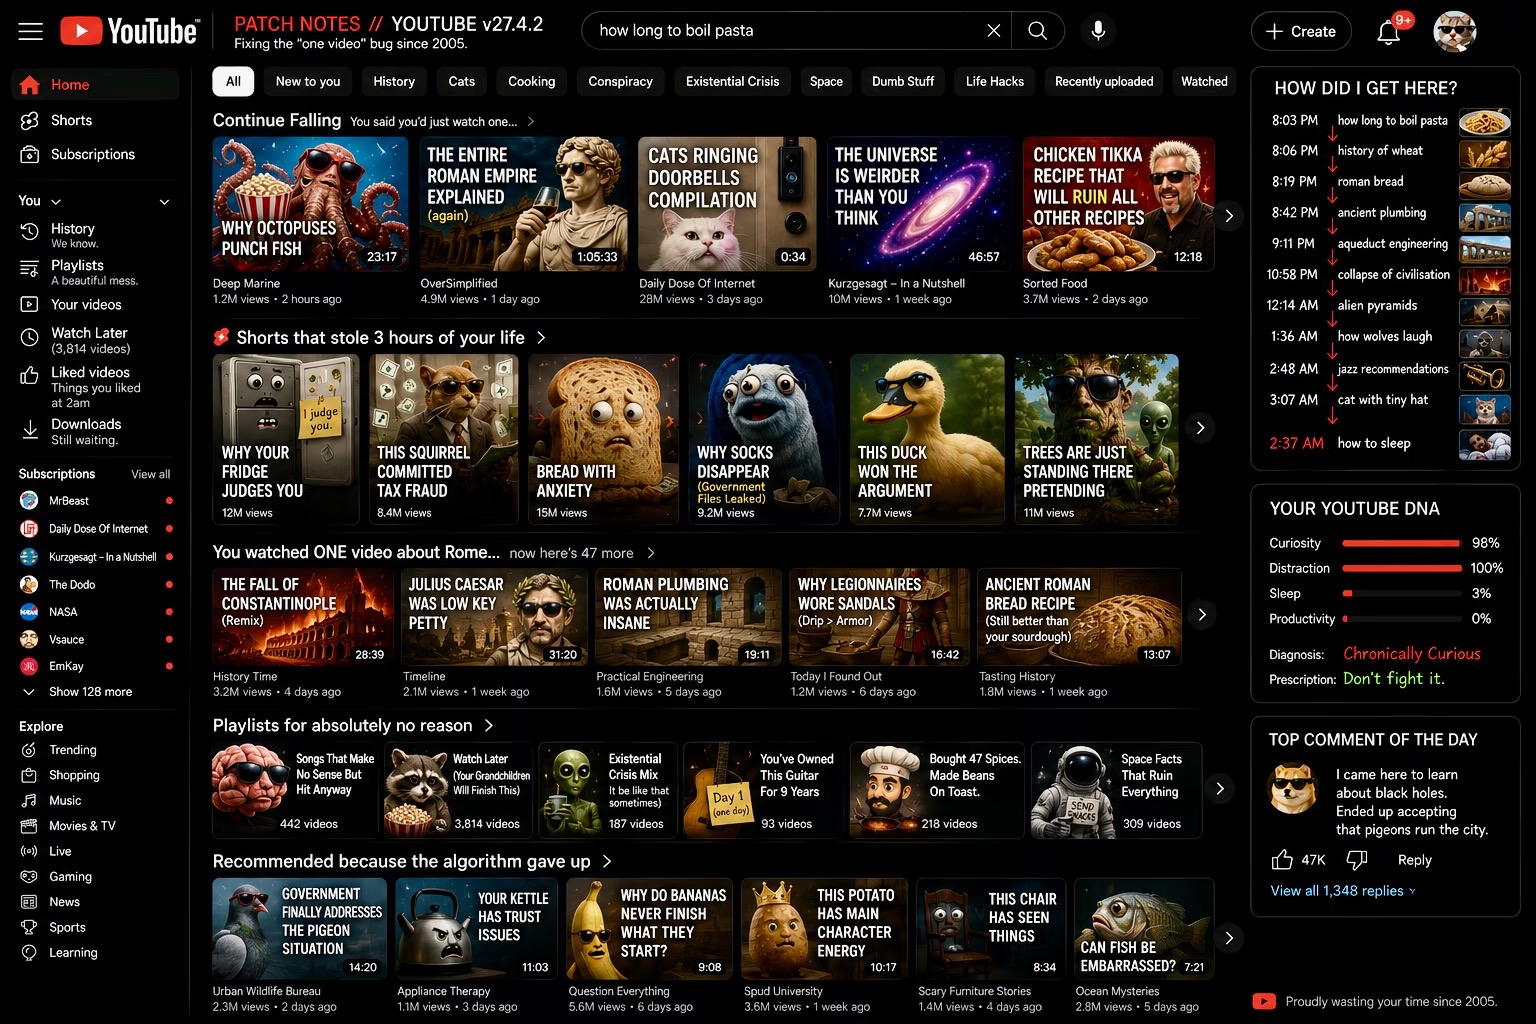Click the YouTube logo

pos(129,31)
